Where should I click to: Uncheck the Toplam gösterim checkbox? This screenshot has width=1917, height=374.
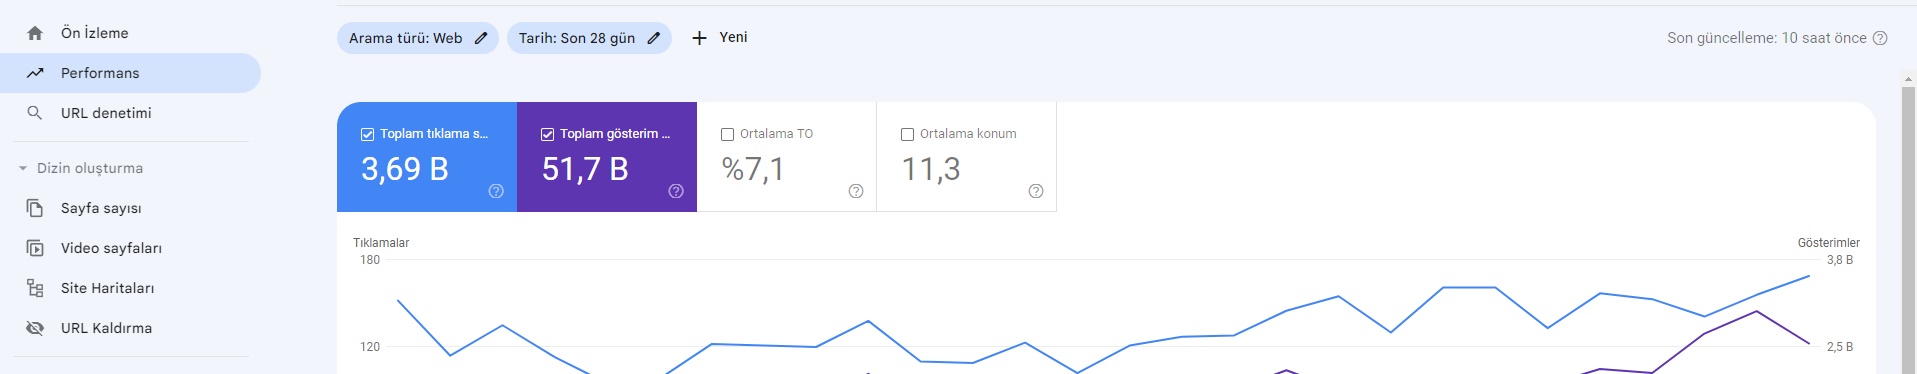click(x=547, y=134)
